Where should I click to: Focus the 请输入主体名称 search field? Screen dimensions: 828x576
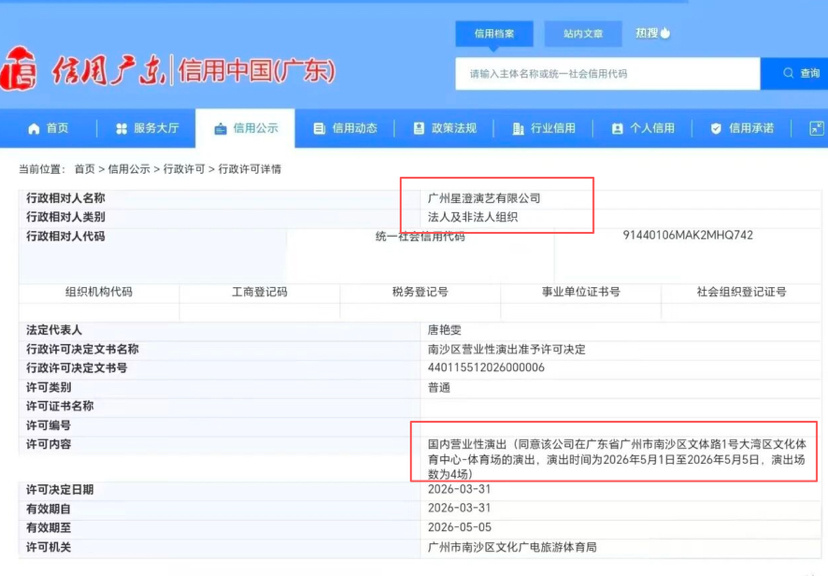606,74
